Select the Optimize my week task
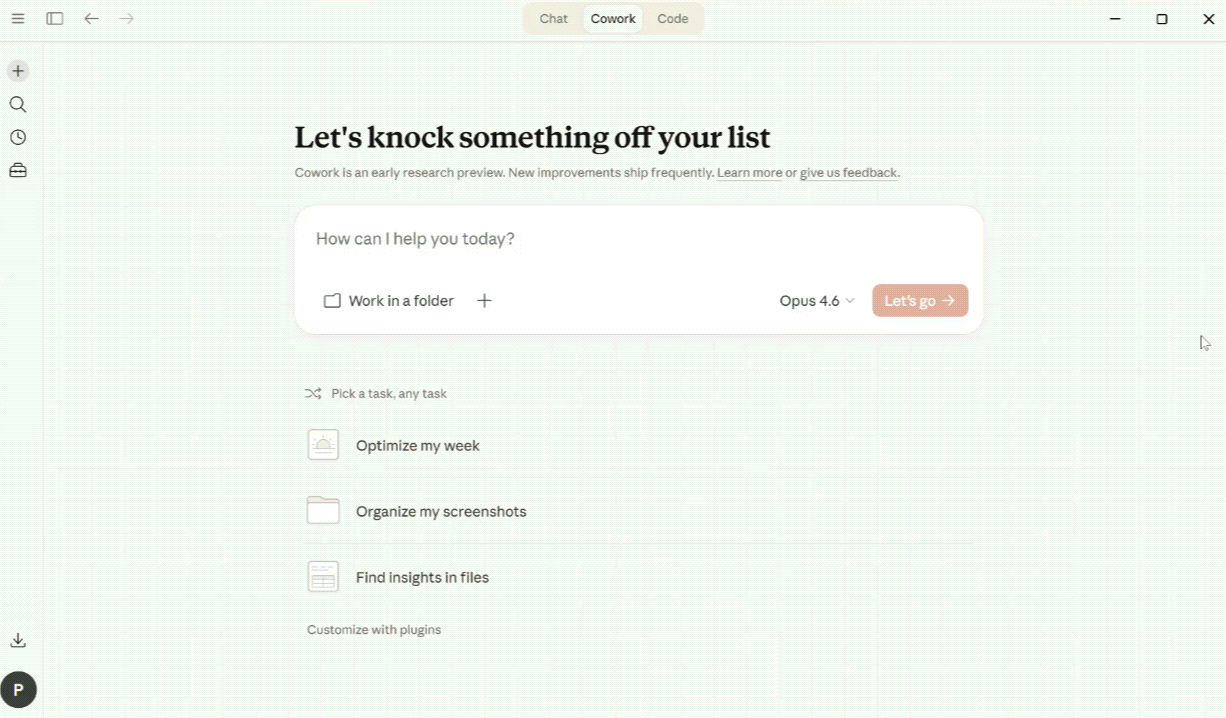Image resolution: width=1226 pixels, height=718 pixels. point(418,445)
